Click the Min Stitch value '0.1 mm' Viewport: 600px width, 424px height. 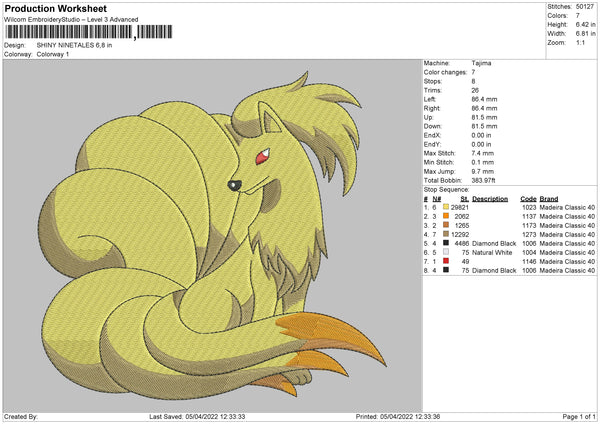tap(483, 162)
